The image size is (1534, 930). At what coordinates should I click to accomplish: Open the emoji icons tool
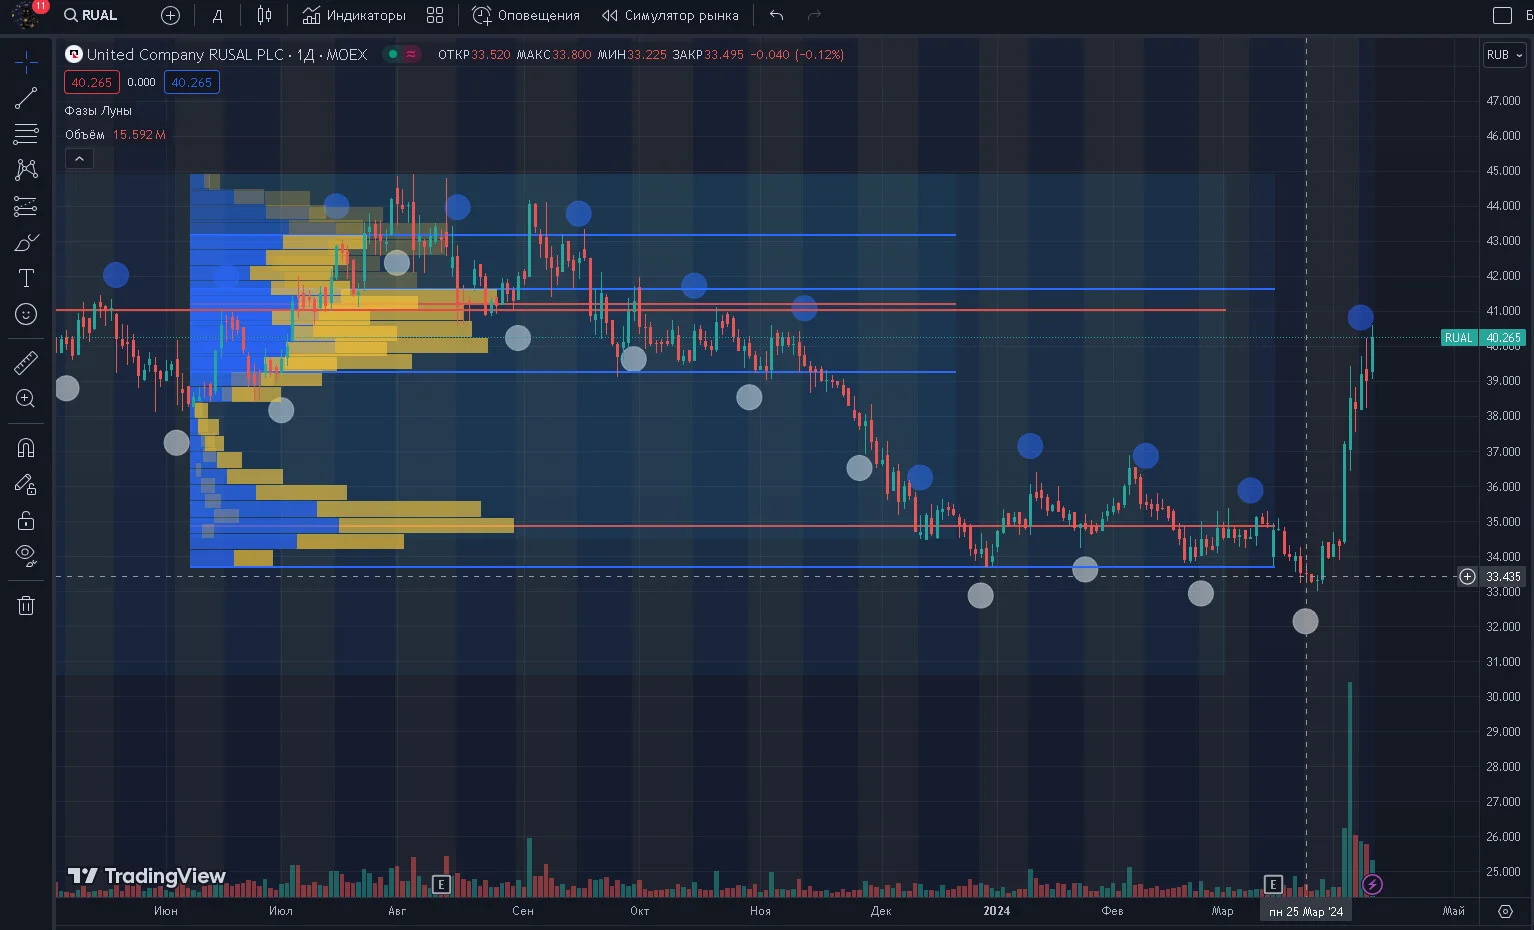pyautogui.click(x=26, y=314)
